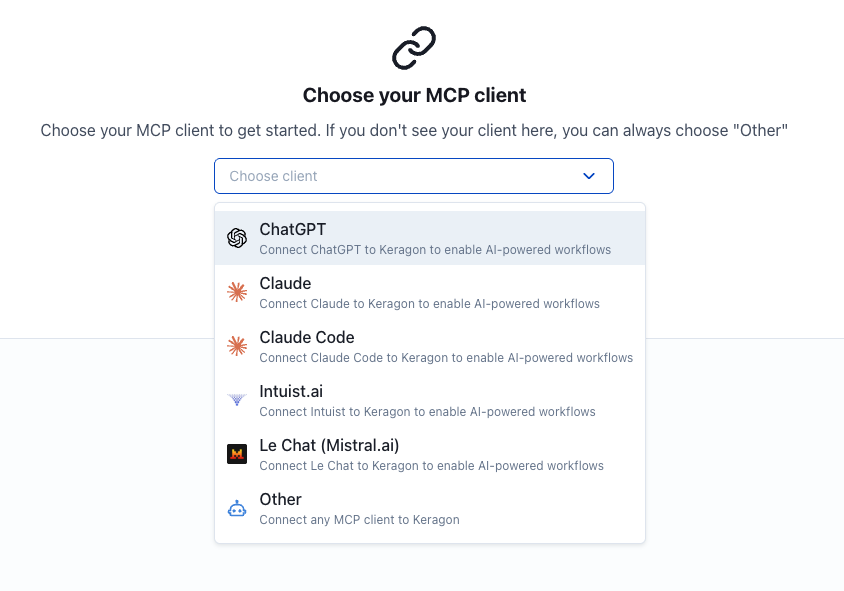Click the 'Choose your MCP client' heading
This screenshot has height=591, width=844.
(x=414, y=96)
